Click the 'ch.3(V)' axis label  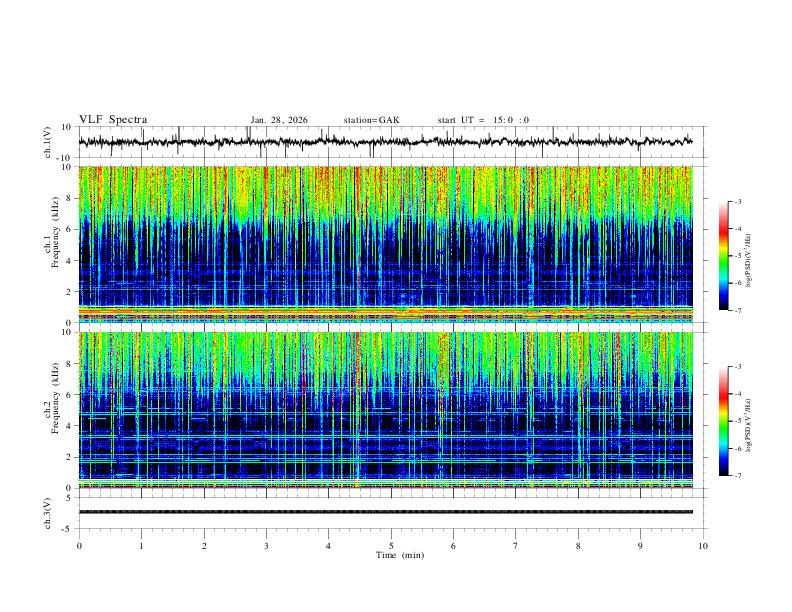[x=48, y=513]
